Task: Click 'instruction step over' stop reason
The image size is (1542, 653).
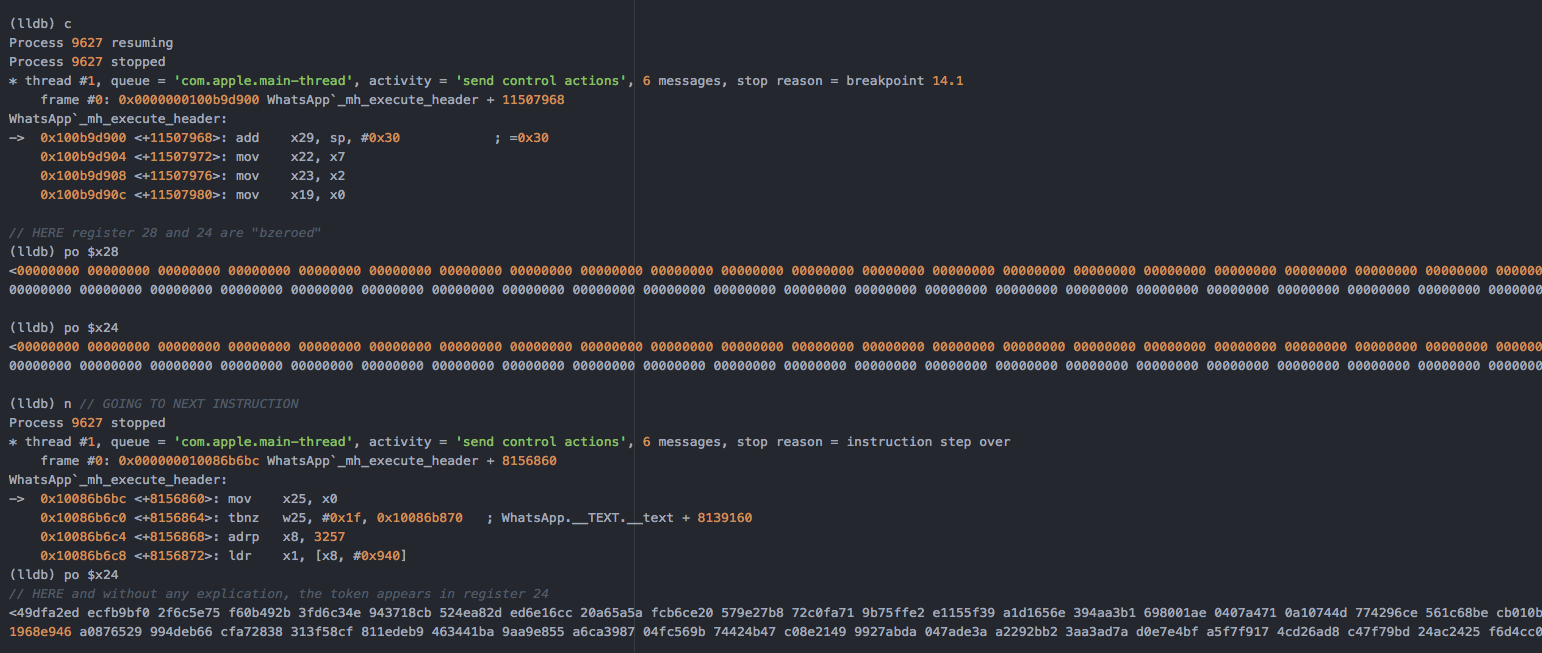Action: click(929, 442)
